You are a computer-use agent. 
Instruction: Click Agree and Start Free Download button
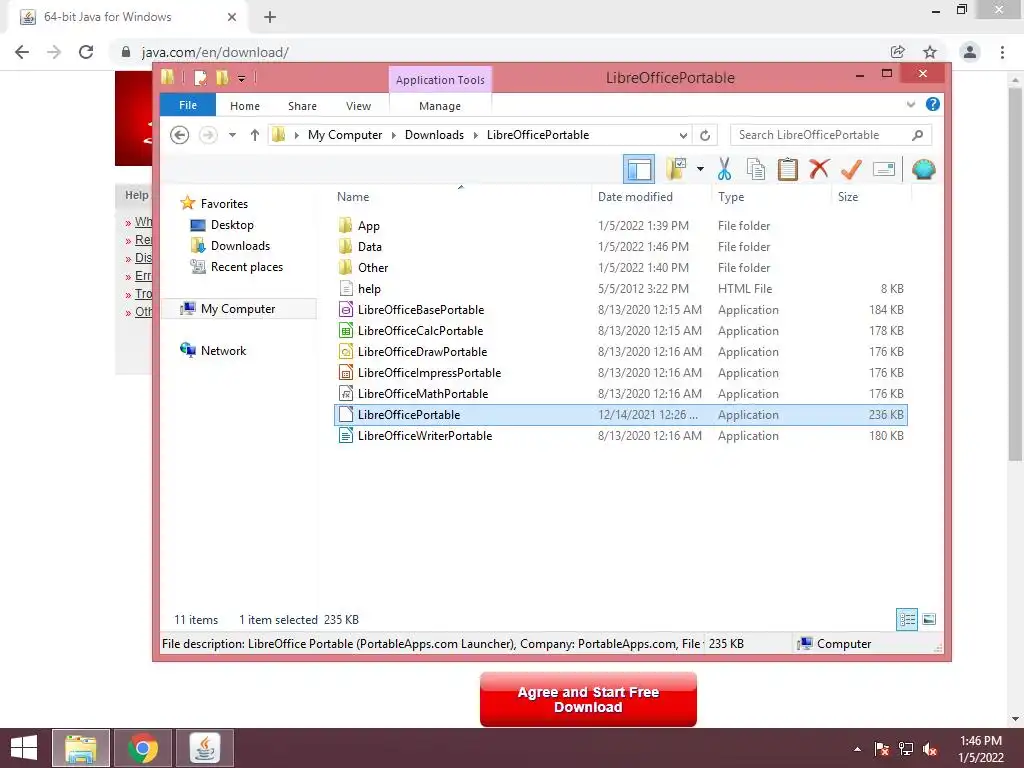tap(588, 699)
